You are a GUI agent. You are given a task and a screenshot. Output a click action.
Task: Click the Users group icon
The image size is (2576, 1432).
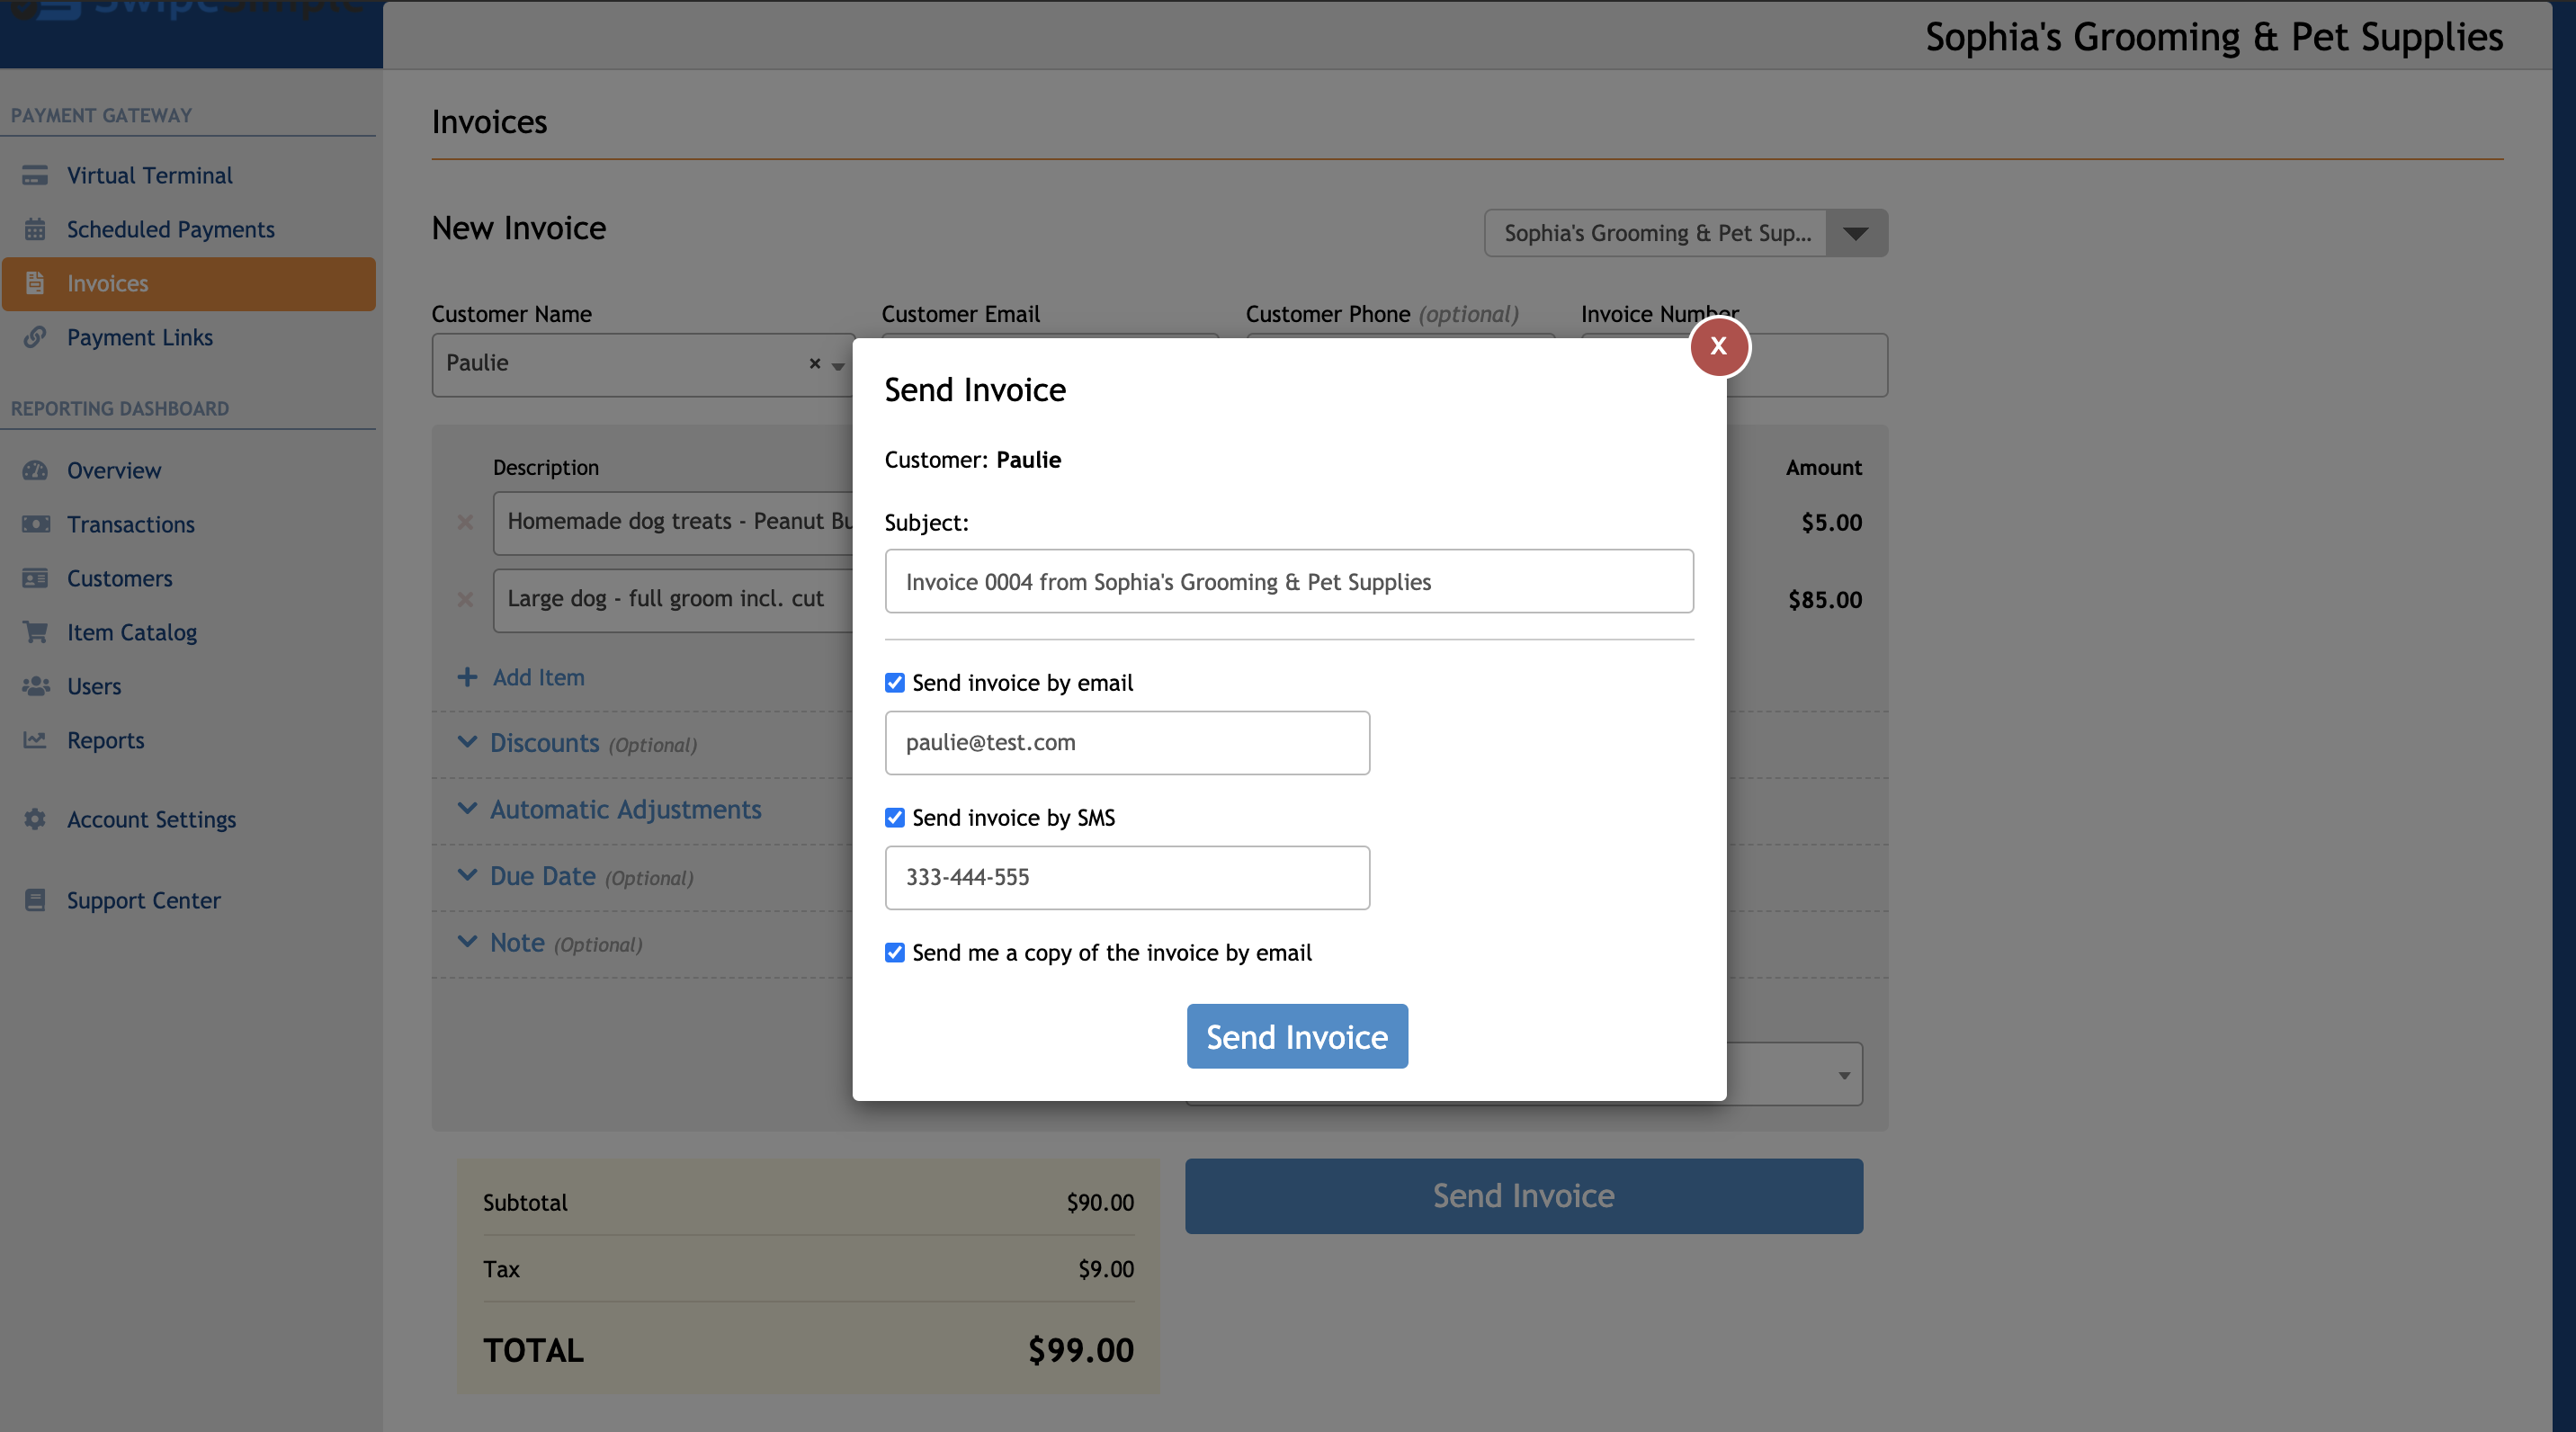point(35,686)
